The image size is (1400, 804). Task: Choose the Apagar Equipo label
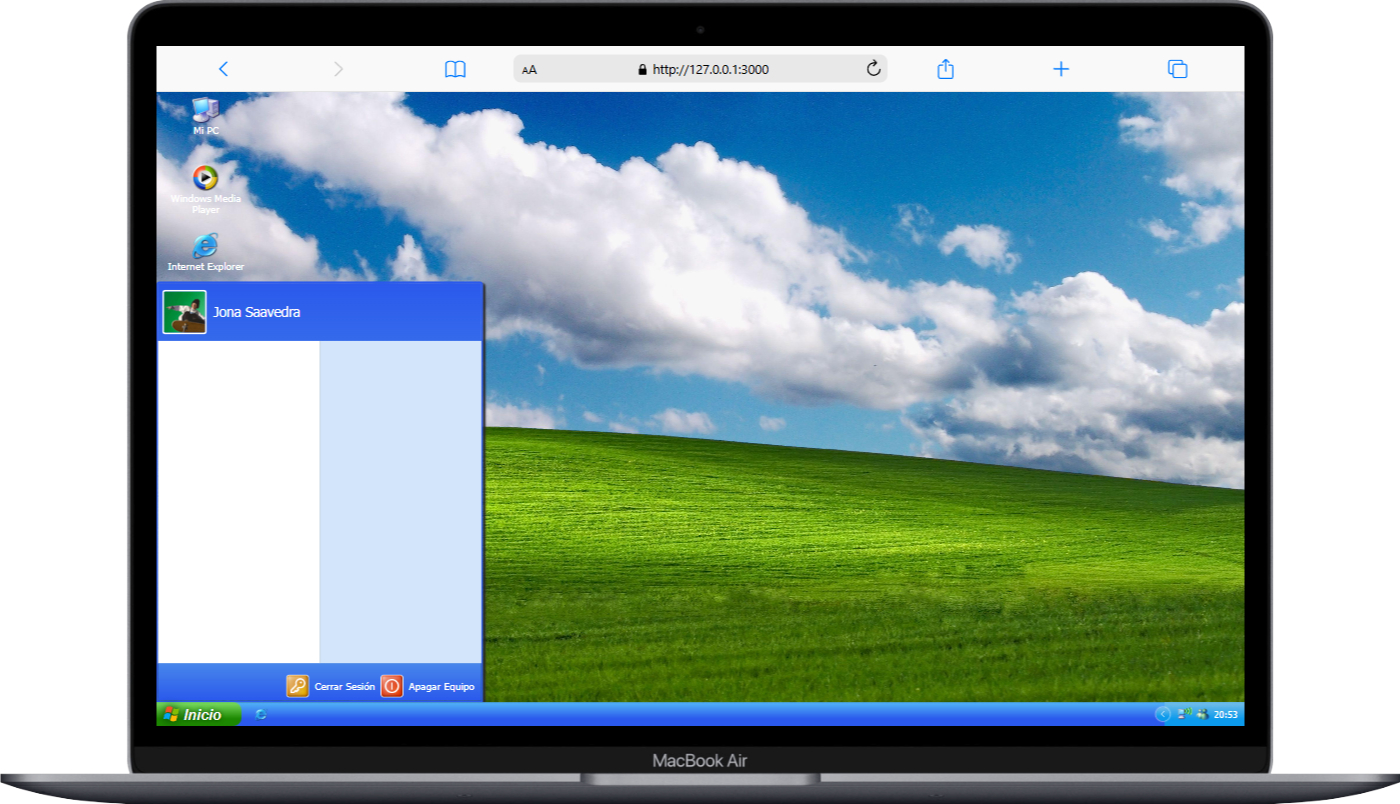coord(441,687)
